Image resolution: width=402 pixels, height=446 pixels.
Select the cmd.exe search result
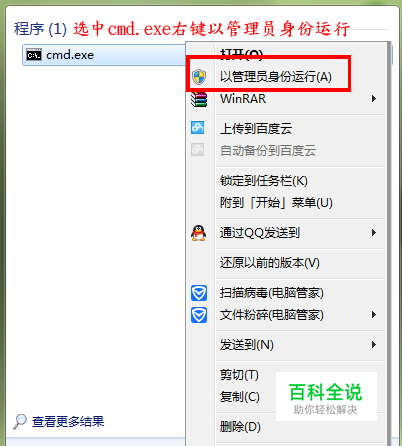pos(104,55)
